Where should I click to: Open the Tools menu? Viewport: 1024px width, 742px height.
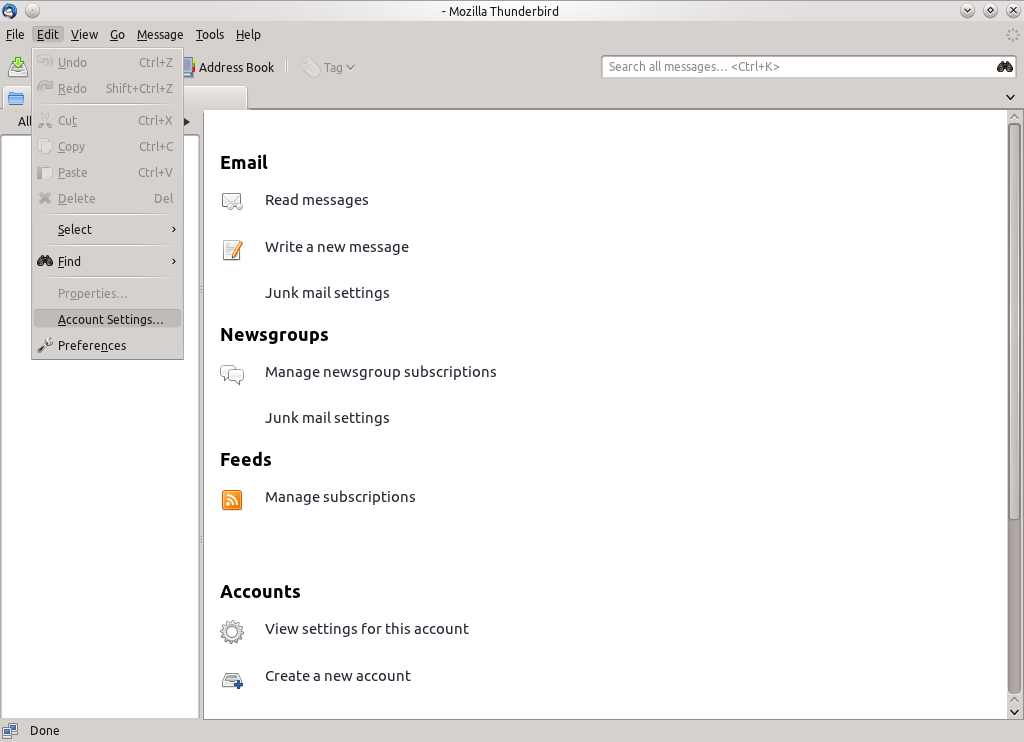coord(210,35)
